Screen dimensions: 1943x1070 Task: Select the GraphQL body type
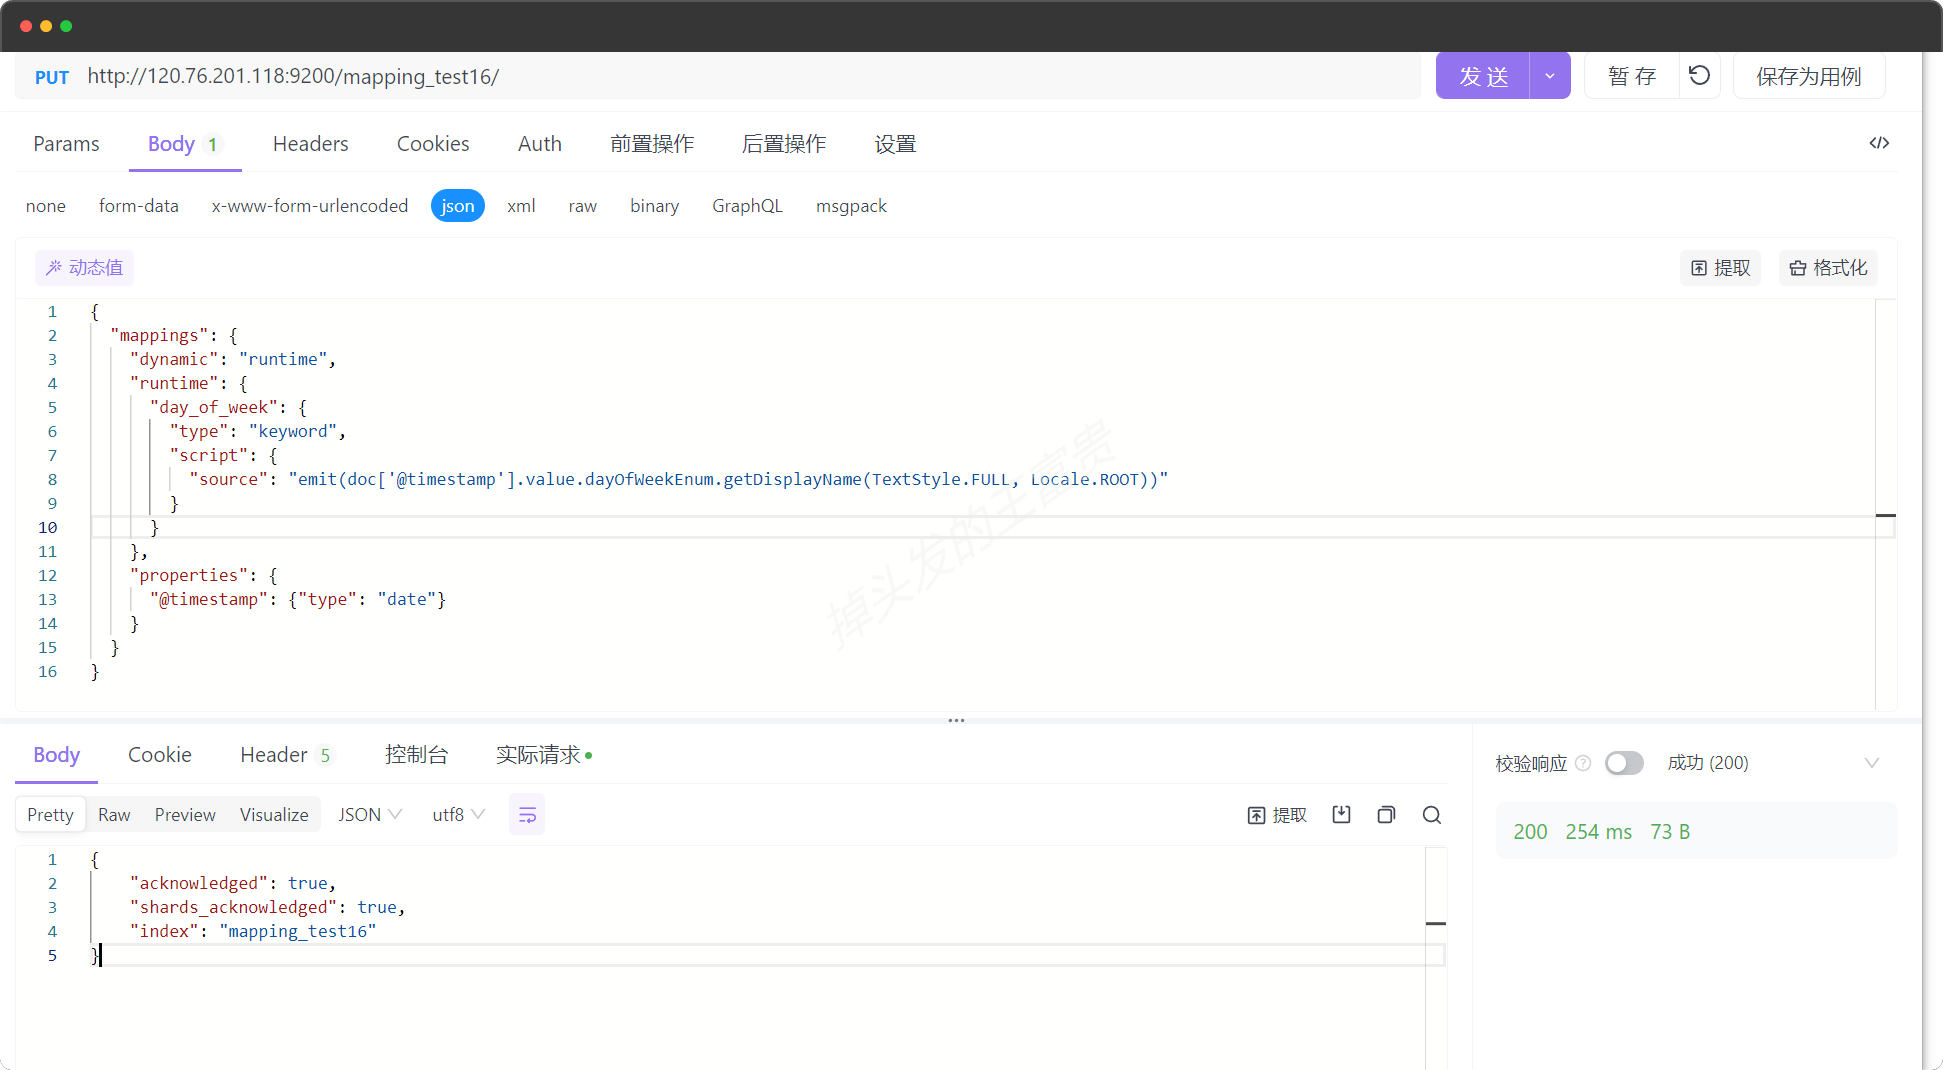747,206
